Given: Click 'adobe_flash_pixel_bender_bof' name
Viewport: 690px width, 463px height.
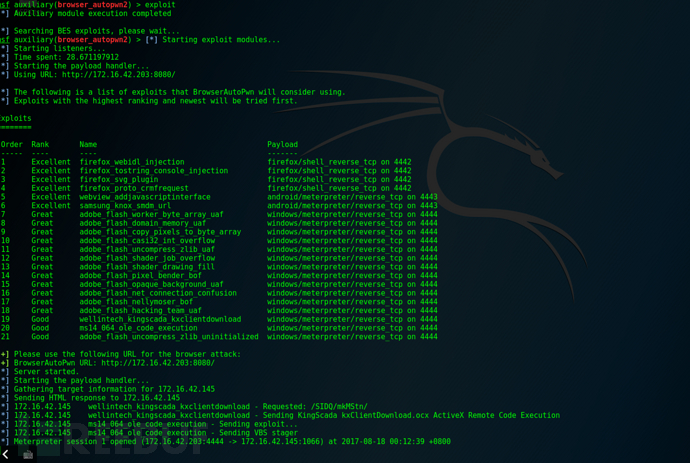Looking at the screenshot, I should pyautogui.click(x=140, y=276).
